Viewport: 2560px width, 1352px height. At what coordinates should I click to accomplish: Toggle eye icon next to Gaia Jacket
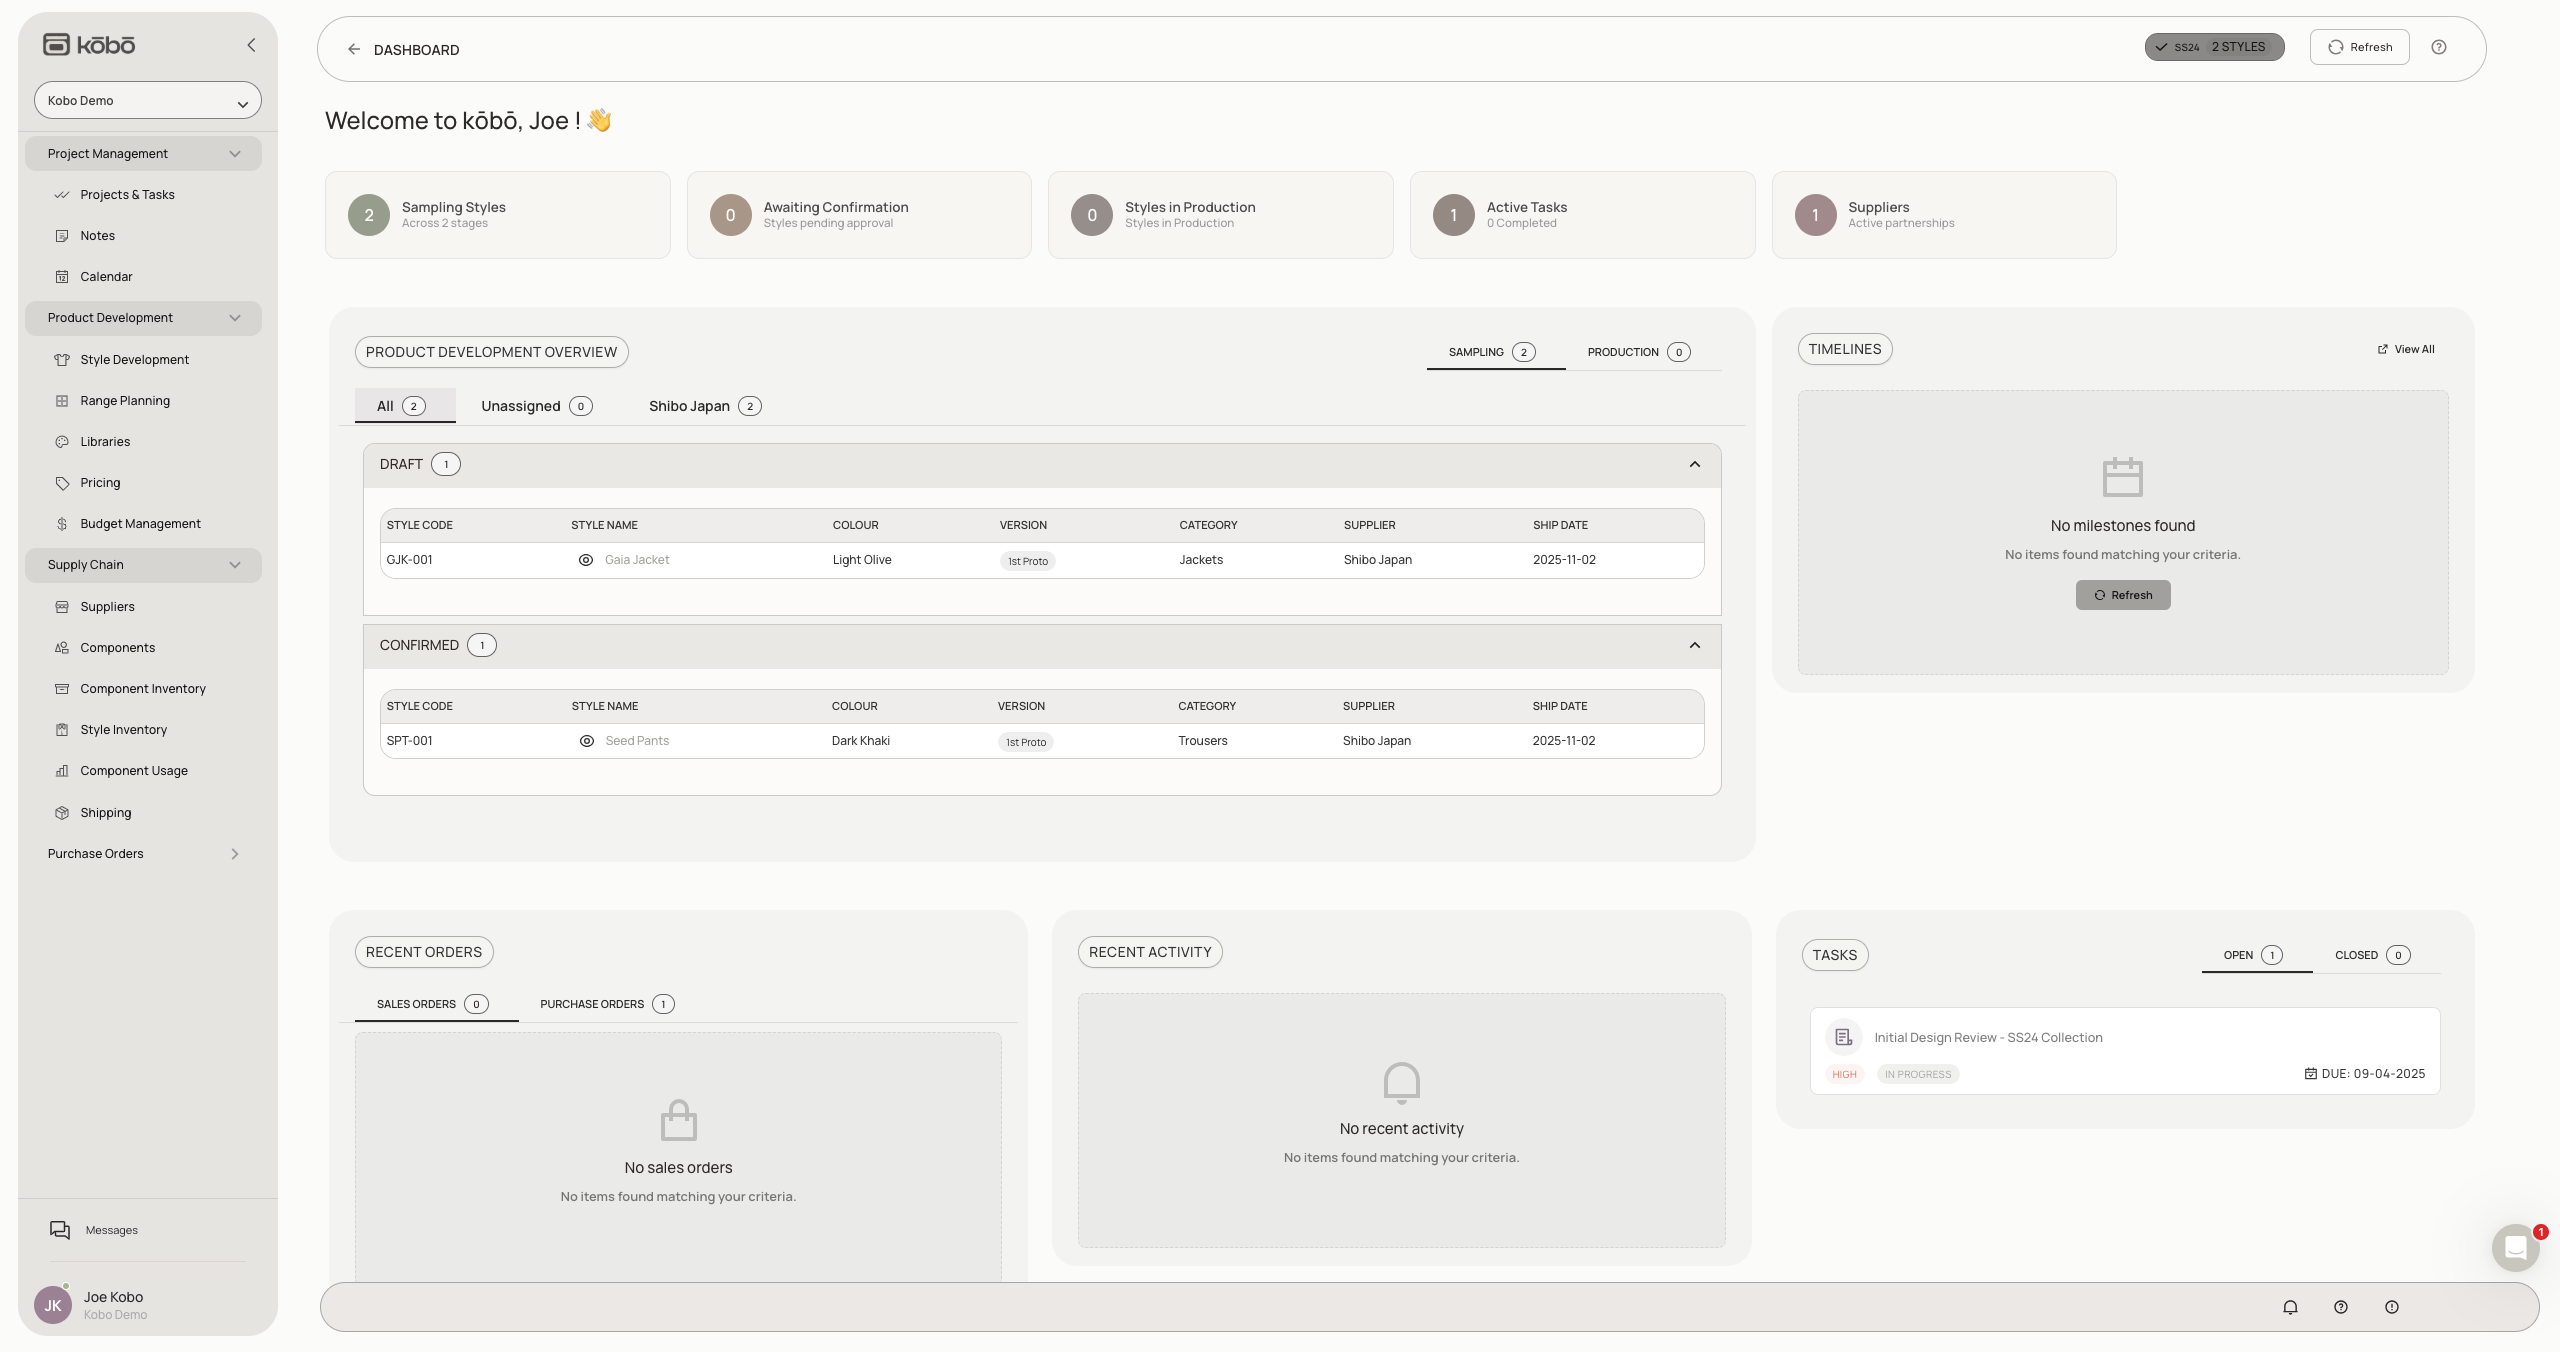point(586,560)
